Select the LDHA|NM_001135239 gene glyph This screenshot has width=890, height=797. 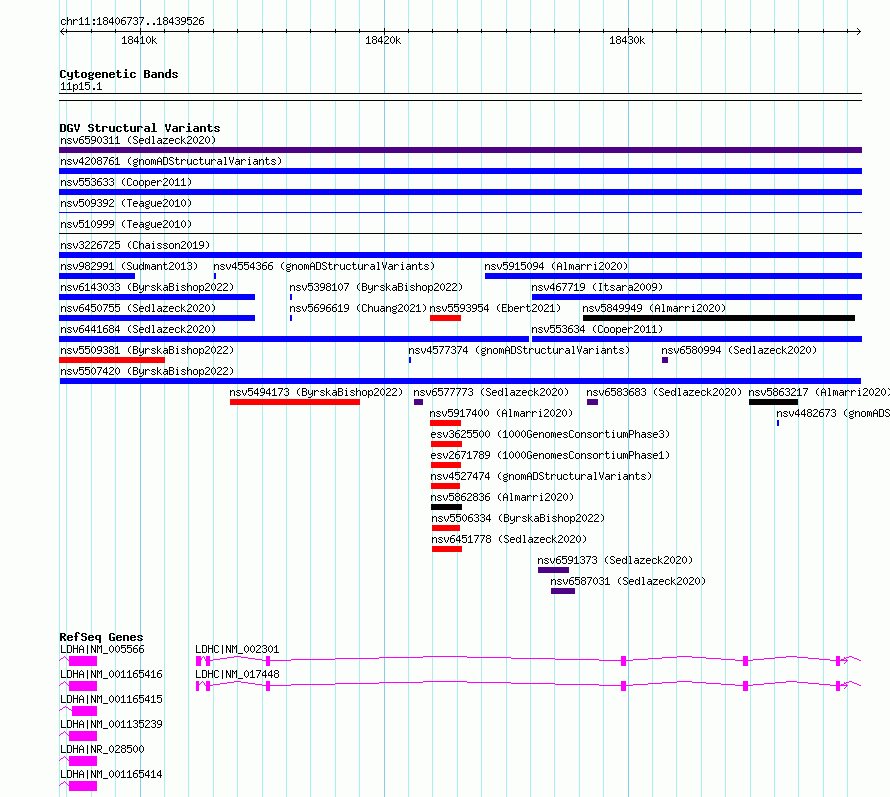(x=78, y=736)
